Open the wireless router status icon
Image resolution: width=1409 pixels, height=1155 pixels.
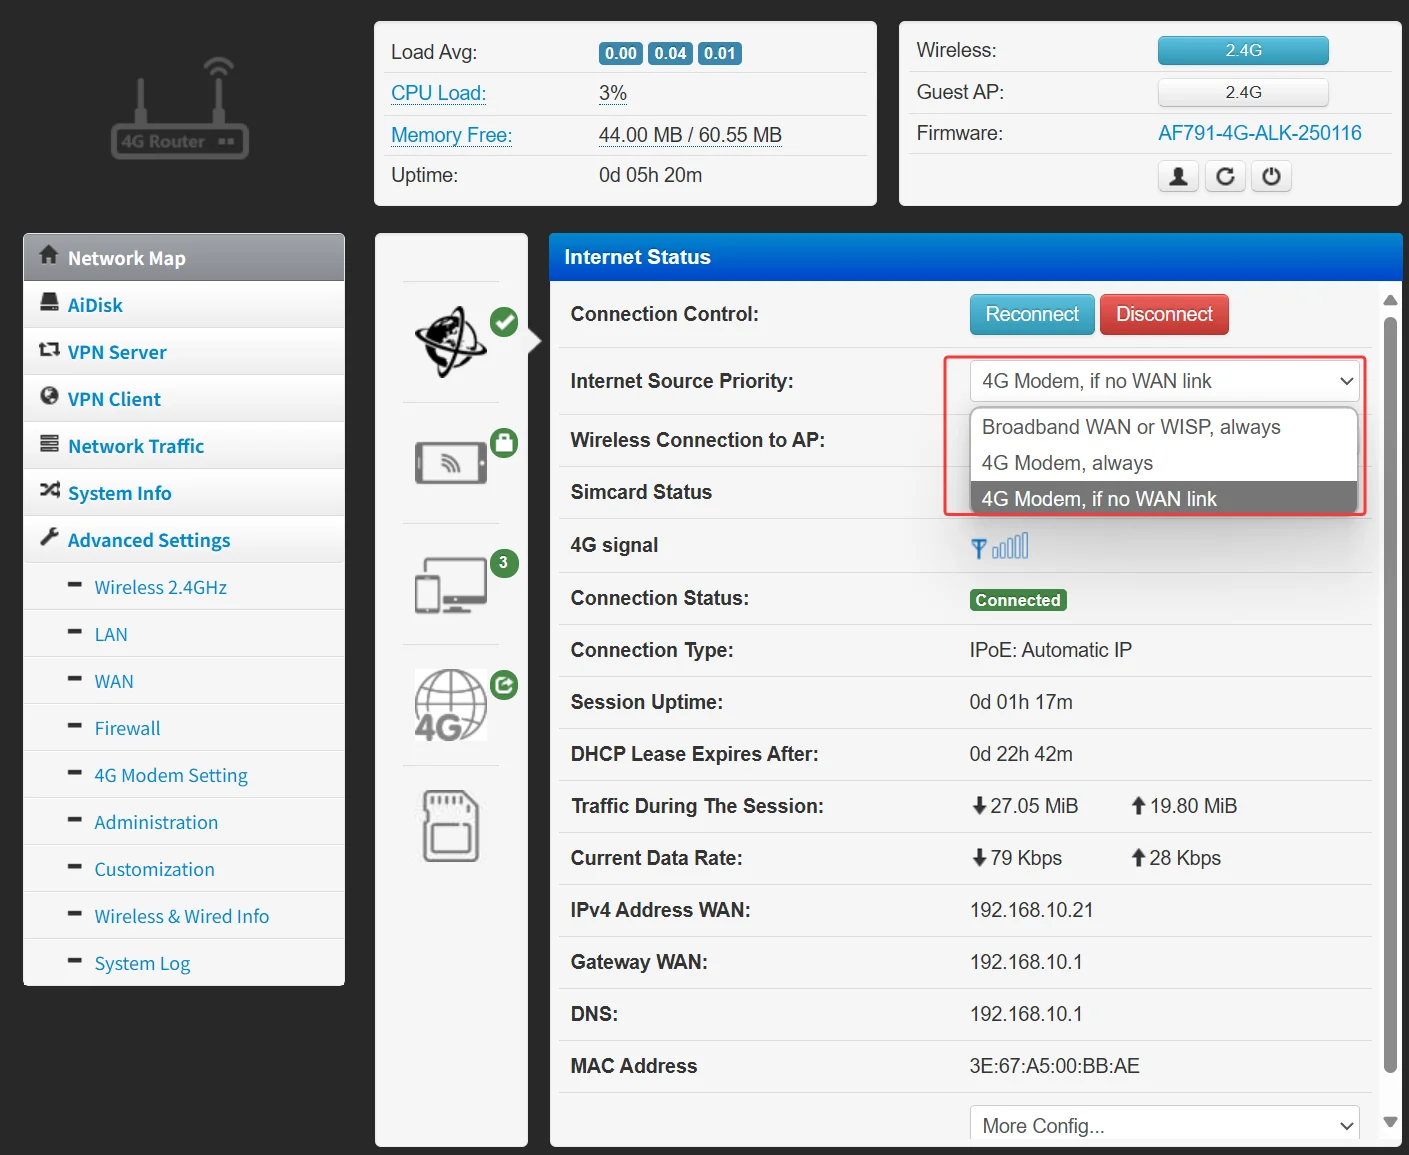tap(451, 463)
